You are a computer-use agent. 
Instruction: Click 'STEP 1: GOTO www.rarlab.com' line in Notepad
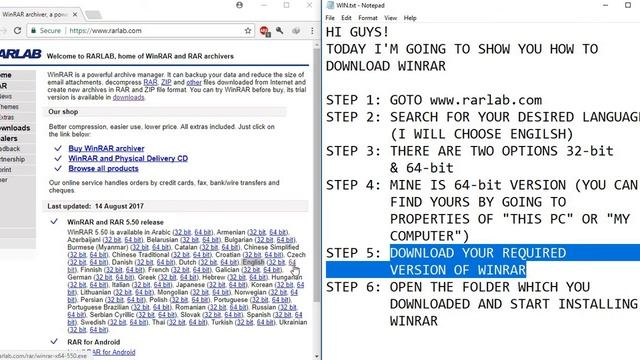[x=434, y=100]
